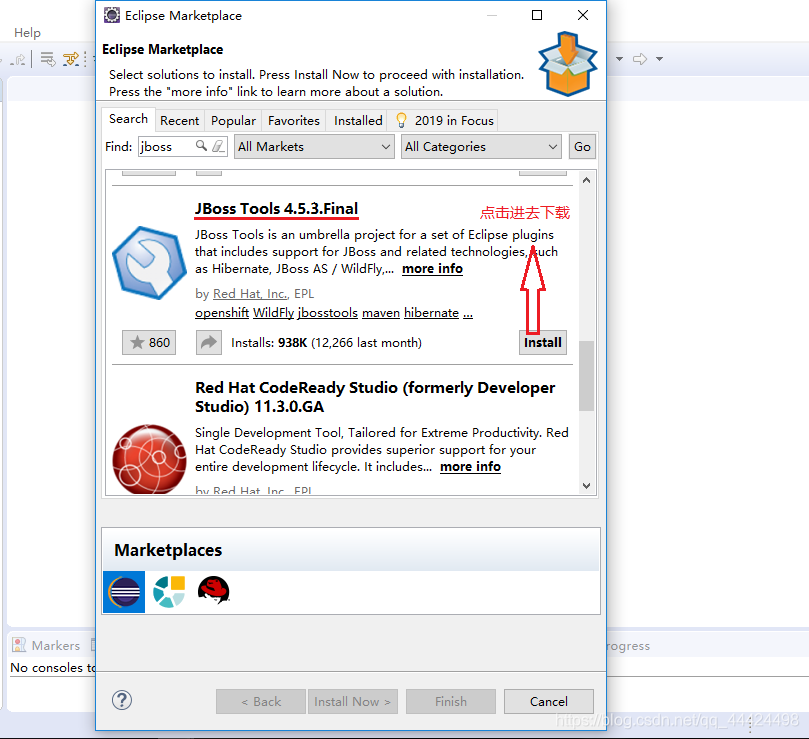Switch to the Search tab
Screen dimensions: 809x739
coord(128,119)
